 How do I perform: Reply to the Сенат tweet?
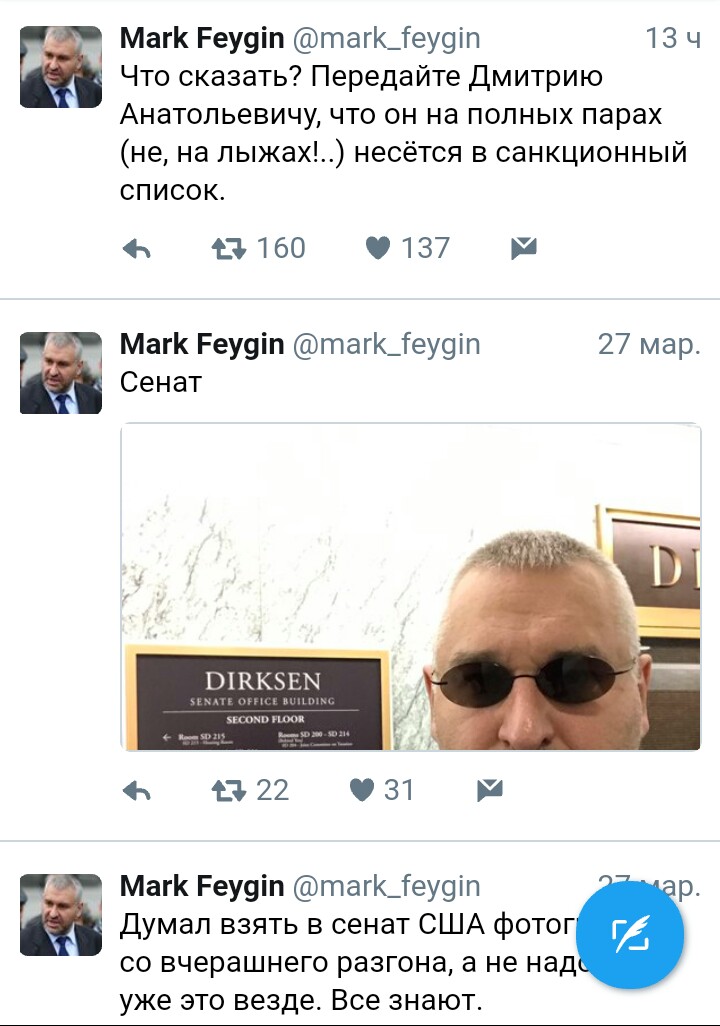(x=137, y=790)
